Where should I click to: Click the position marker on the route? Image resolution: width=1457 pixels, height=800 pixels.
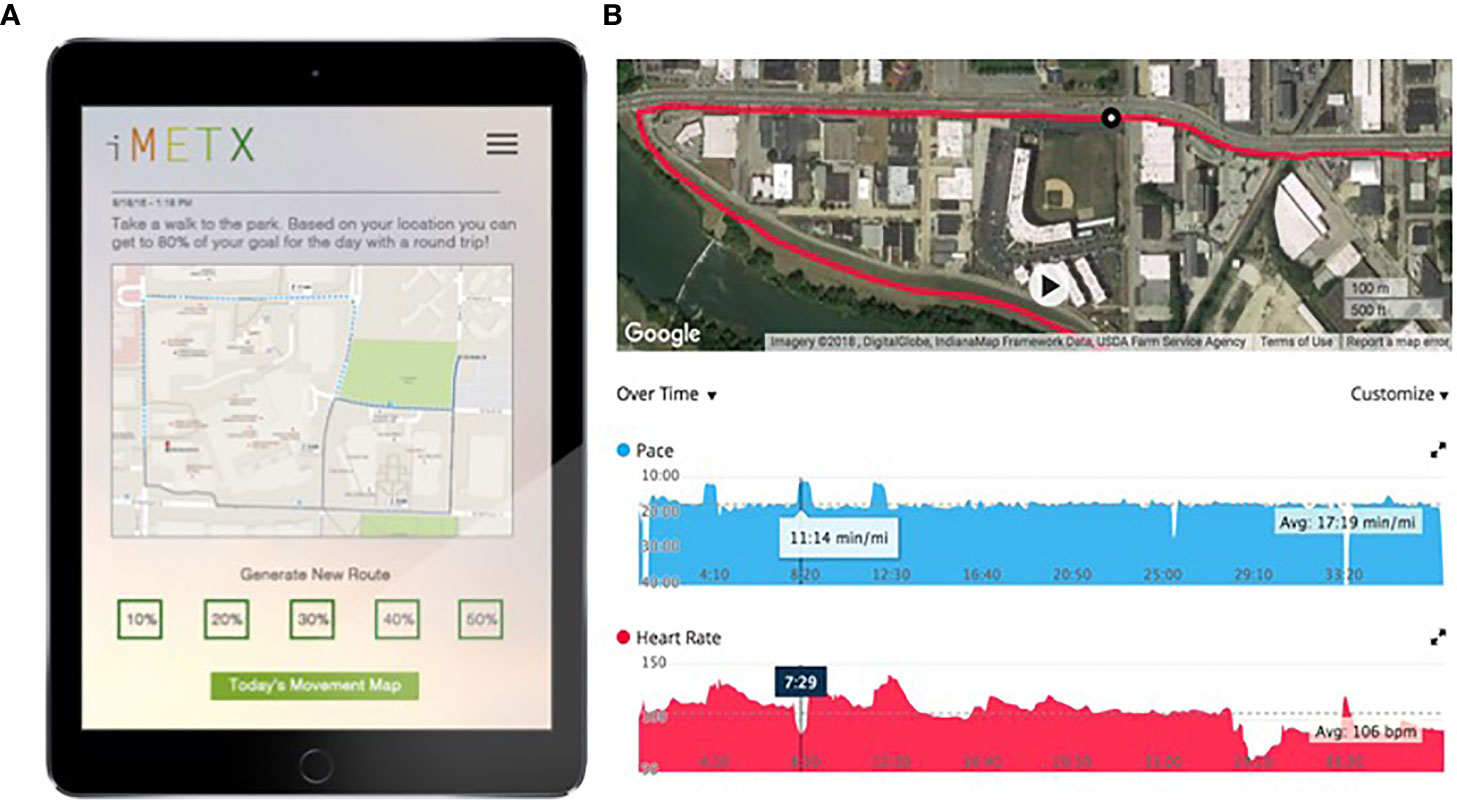point(1110,118)
